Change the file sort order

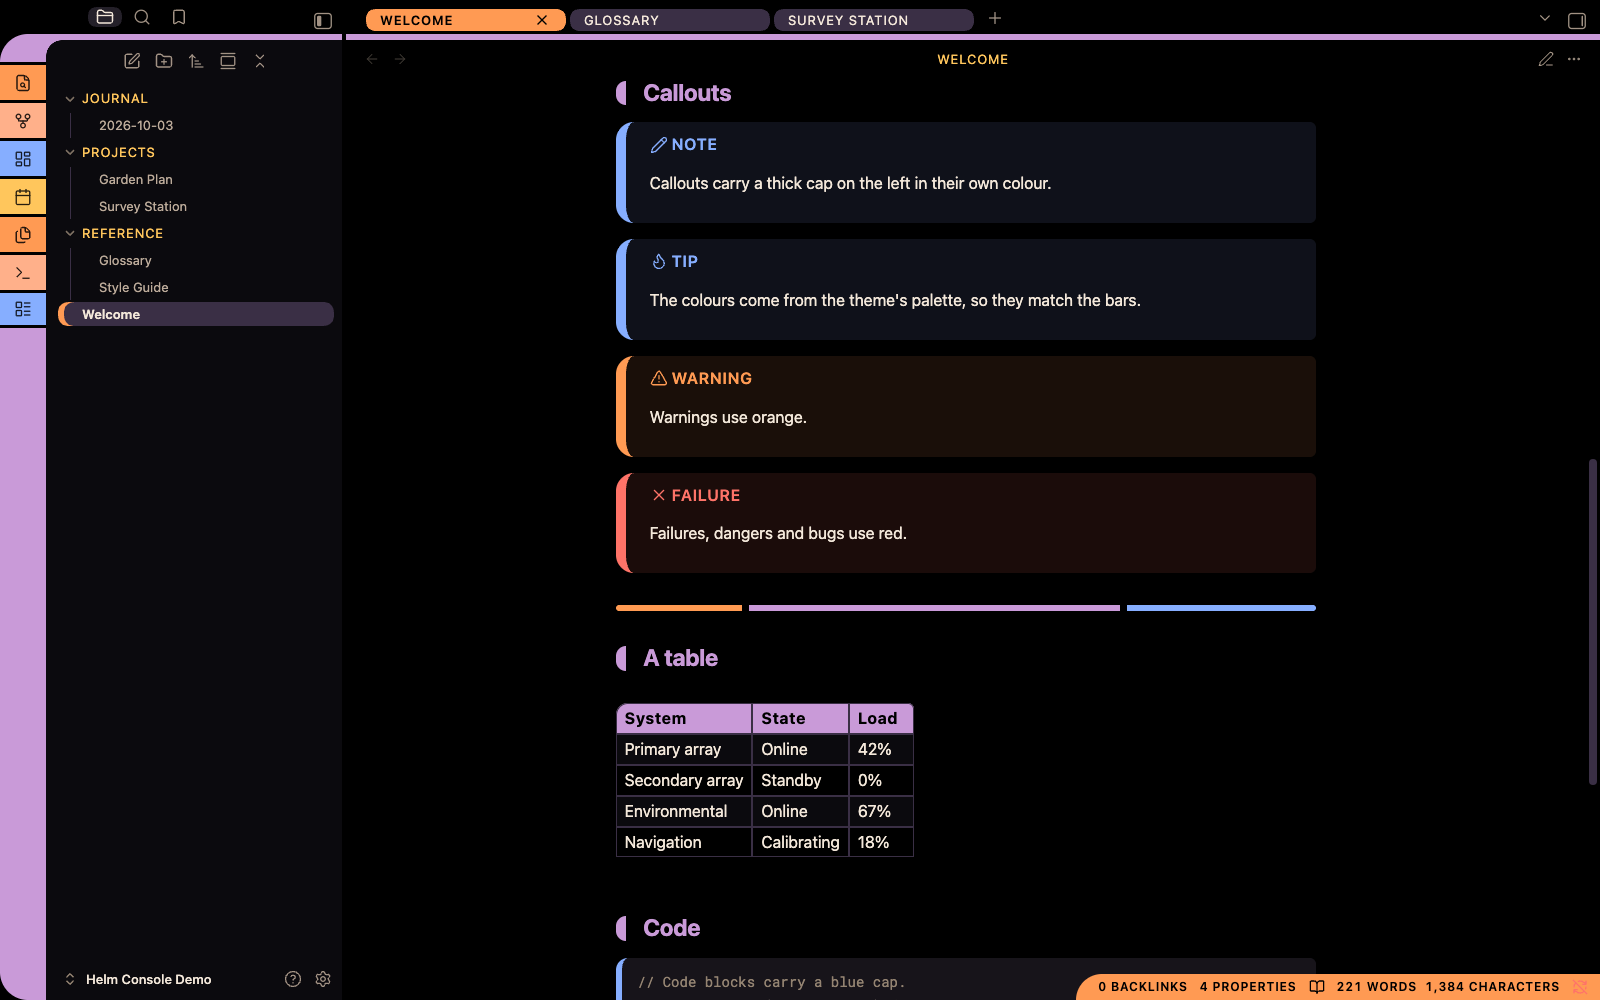pyautogui.click(x=196, y=61)
